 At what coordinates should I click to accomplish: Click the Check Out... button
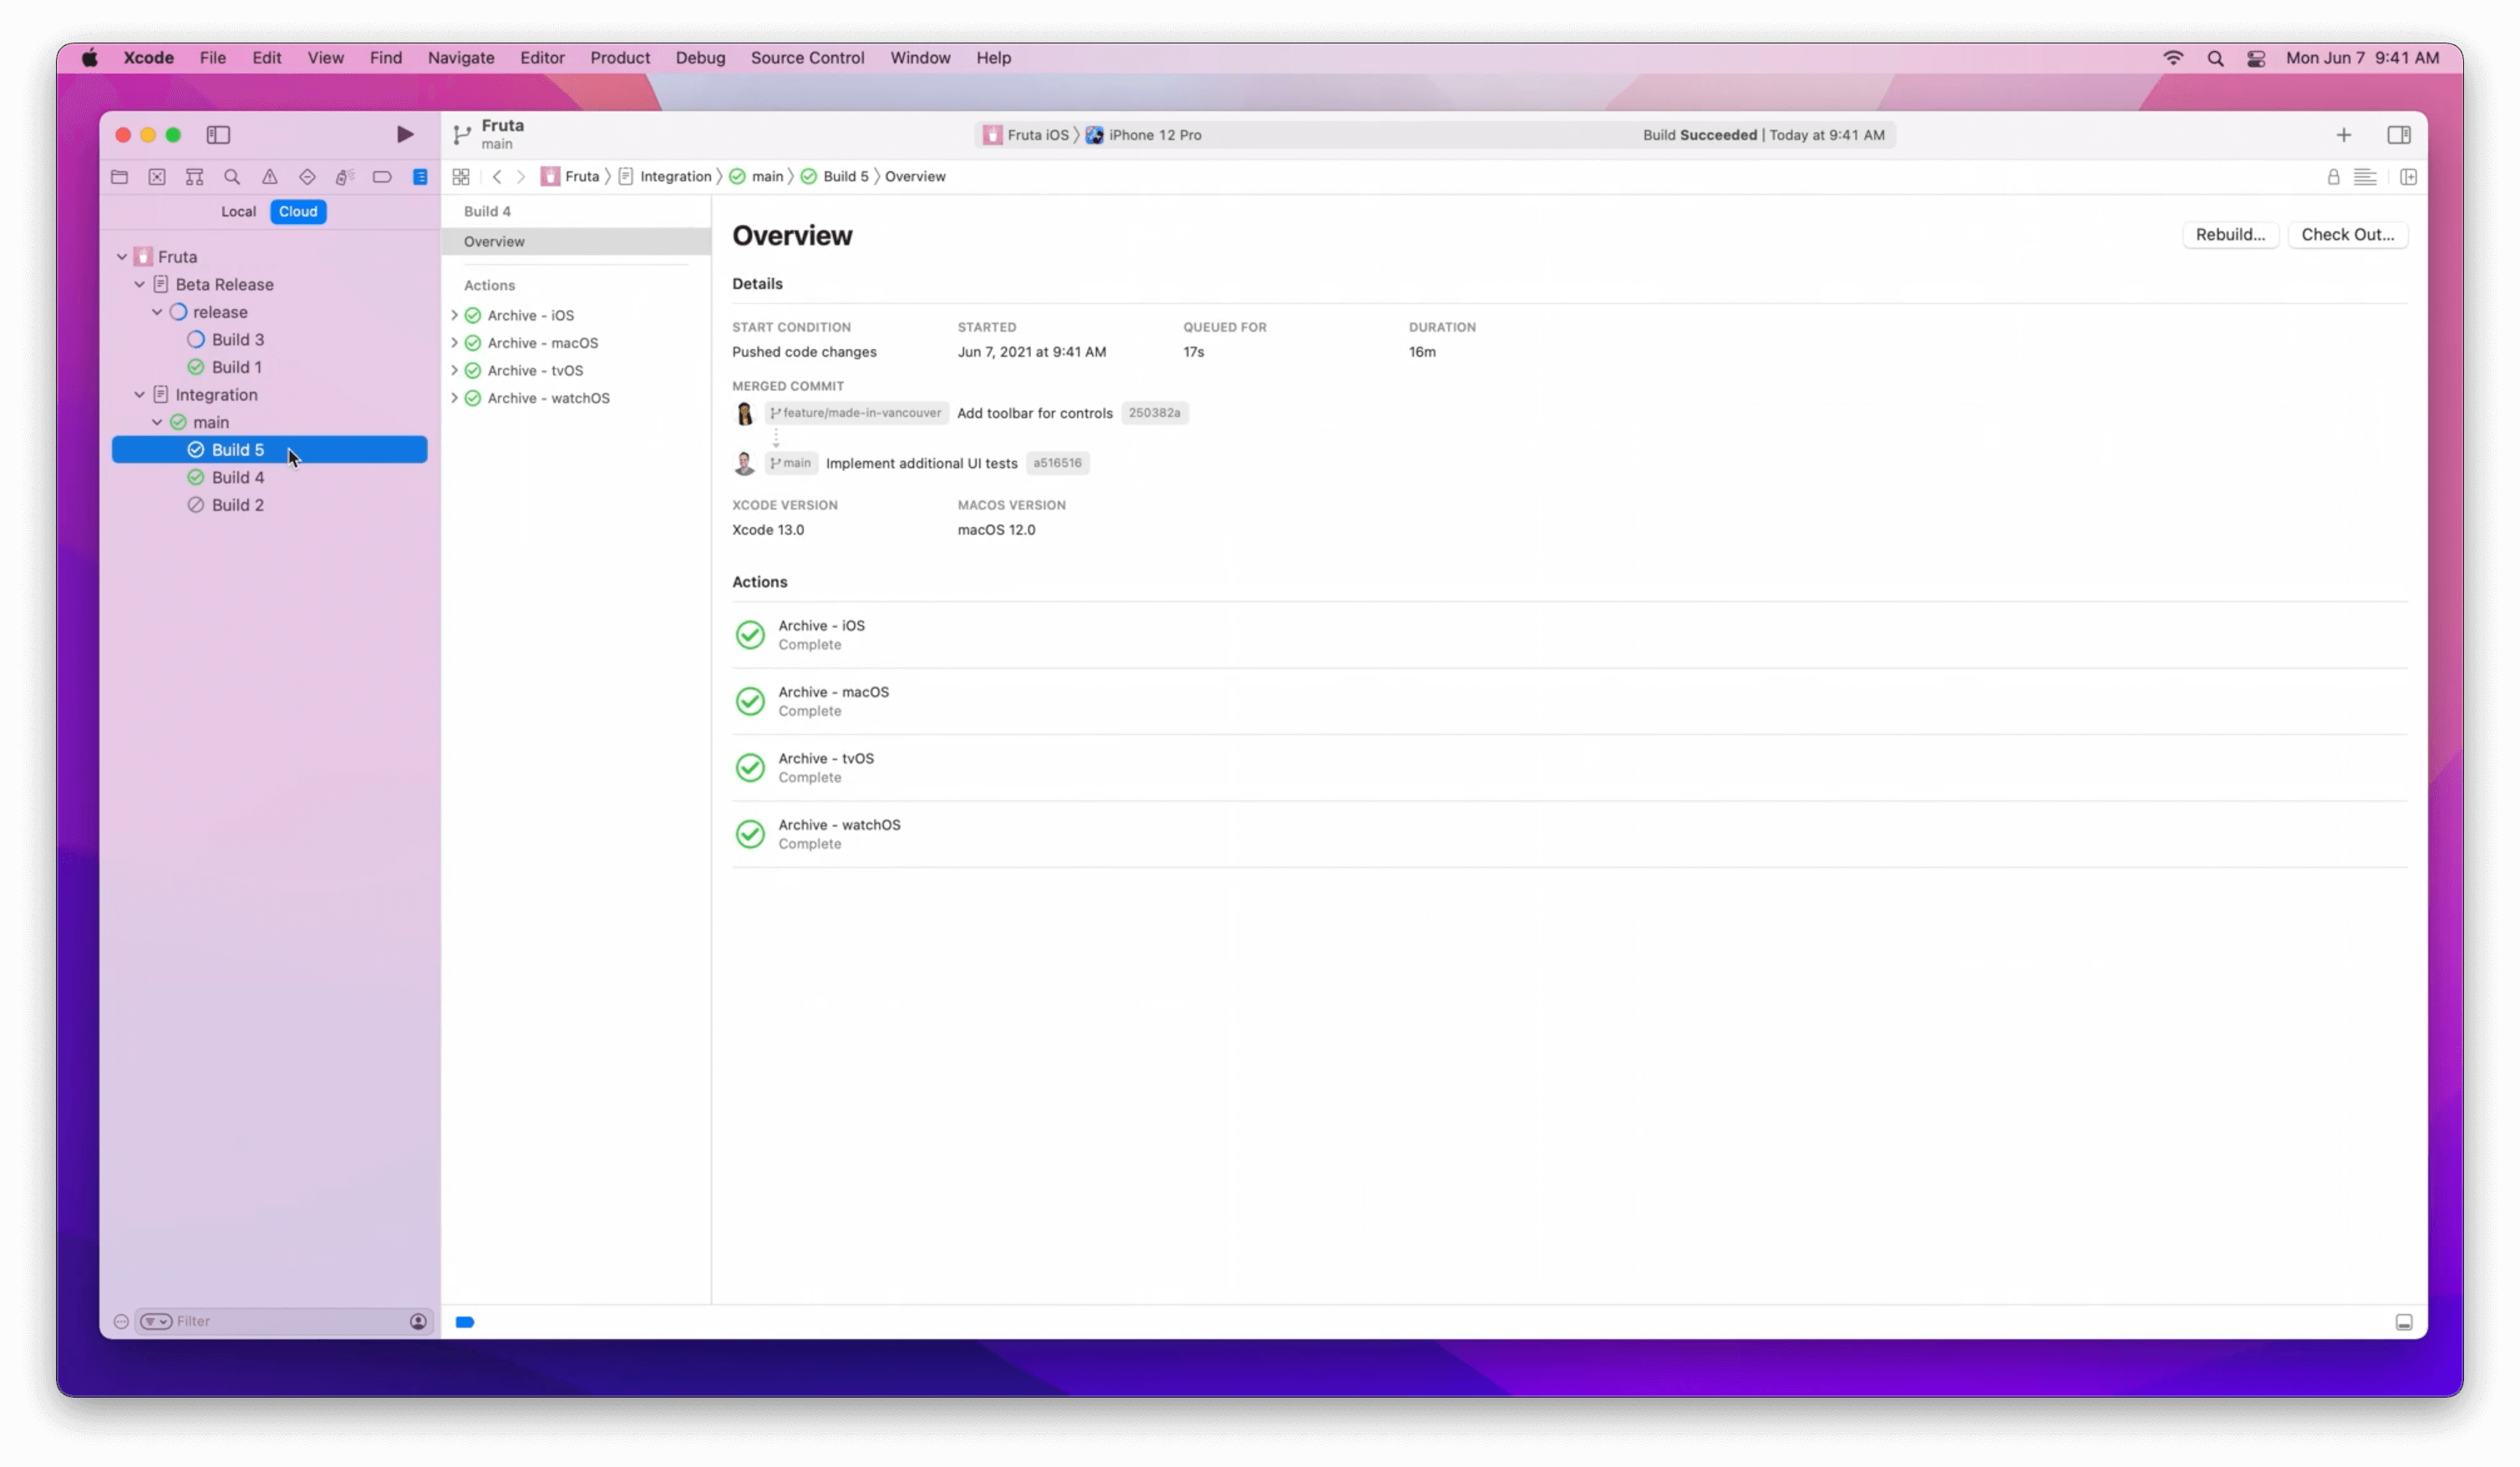tap(2347, 234)
